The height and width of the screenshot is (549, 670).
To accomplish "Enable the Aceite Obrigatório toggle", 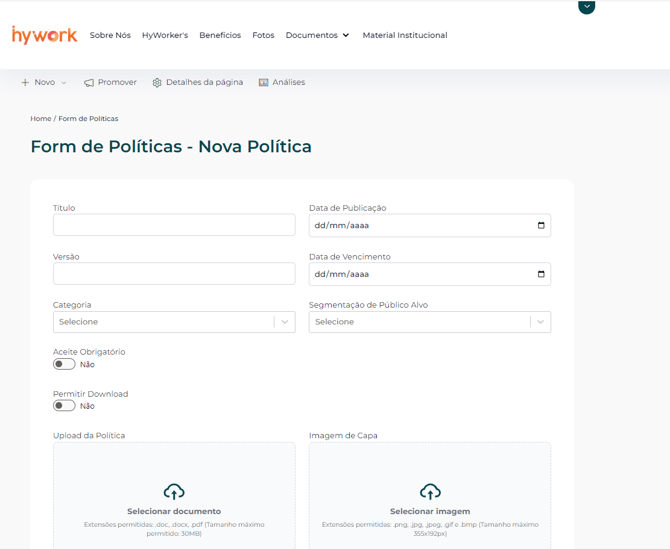I will pos(64,364).
